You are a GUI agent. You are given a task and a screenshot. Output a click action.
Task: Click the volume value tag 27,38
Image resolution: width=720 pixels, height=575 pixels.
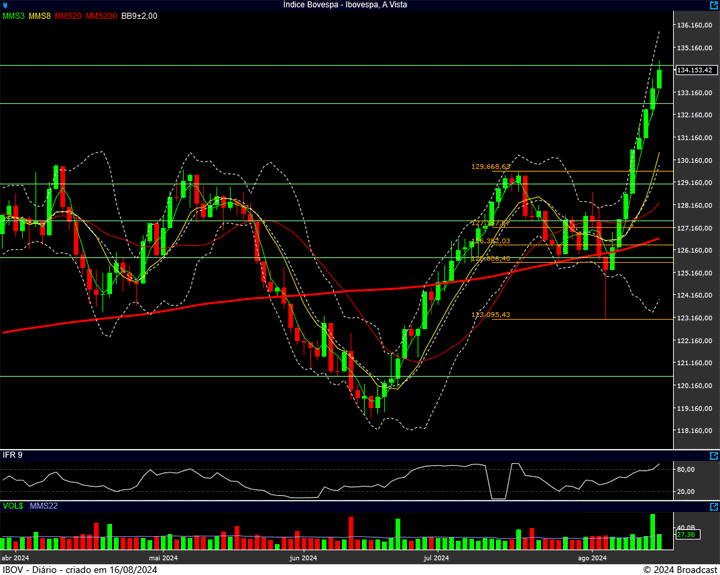686,534
